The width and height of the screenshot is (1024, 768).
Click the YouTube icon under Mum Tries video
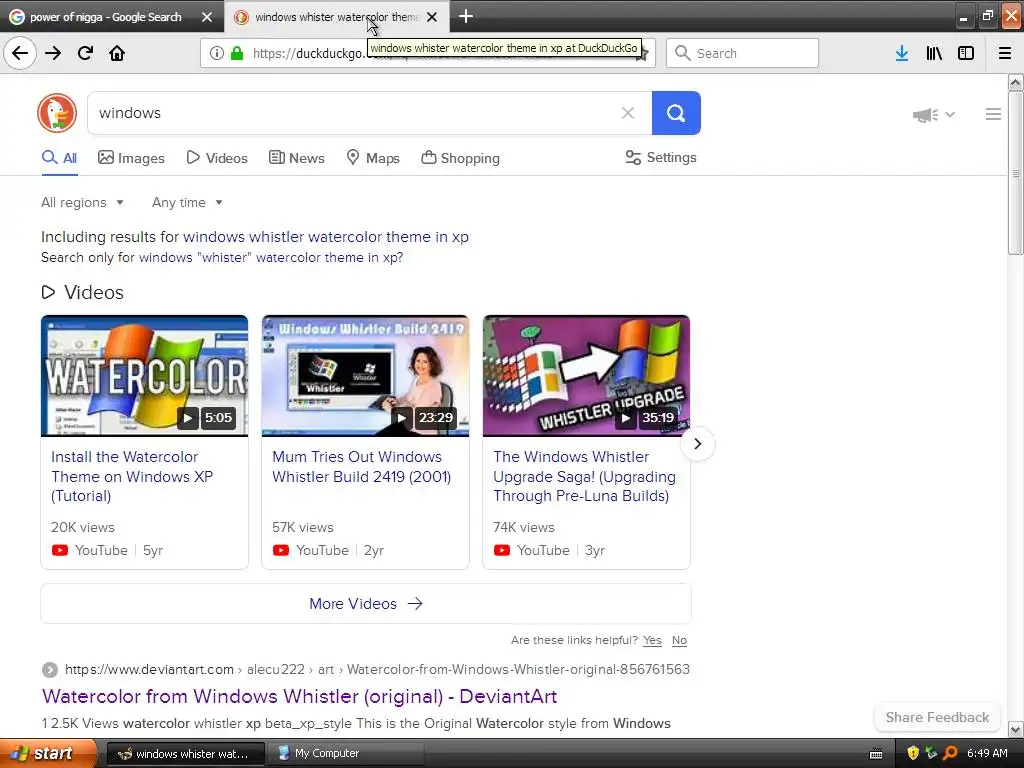click(x=281, y=550)
